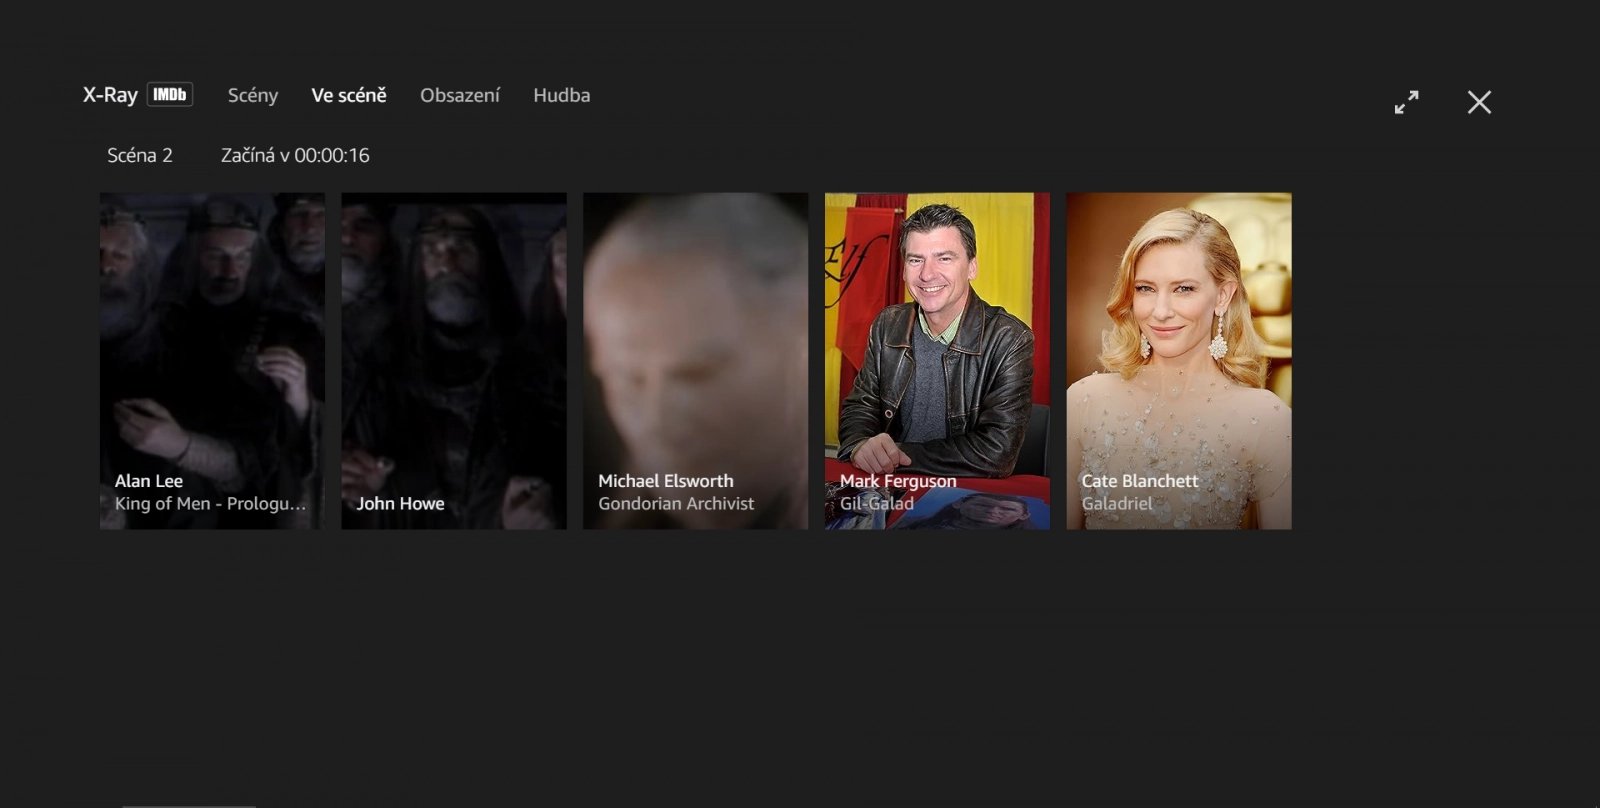Open Michael Elsworth's cast card

click(696, 361)
